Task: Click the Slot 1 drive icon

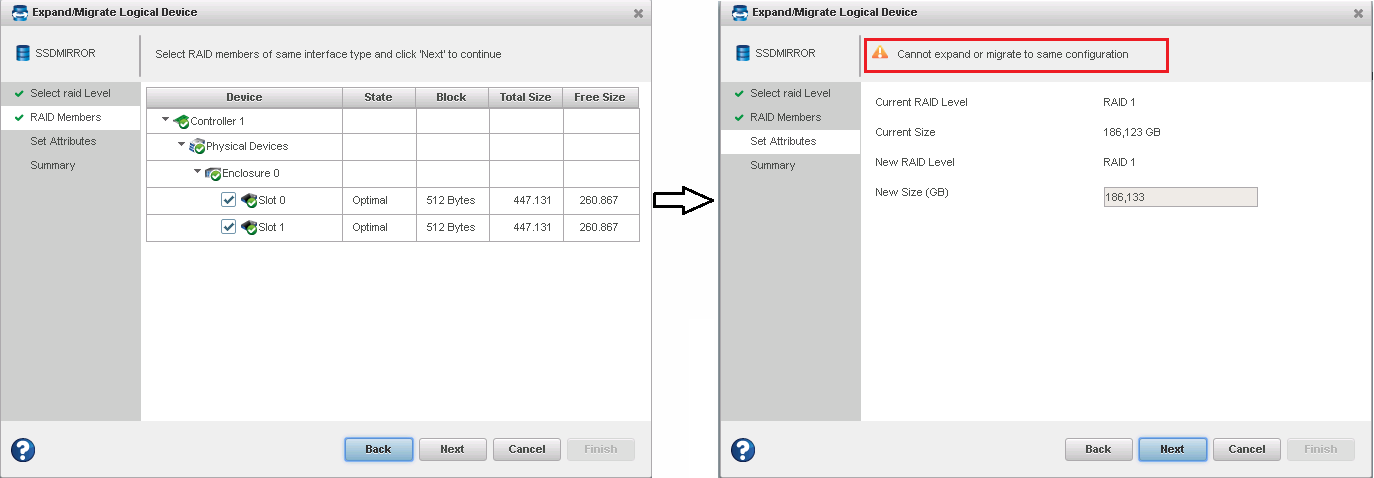Action: [x=249, y=227]
